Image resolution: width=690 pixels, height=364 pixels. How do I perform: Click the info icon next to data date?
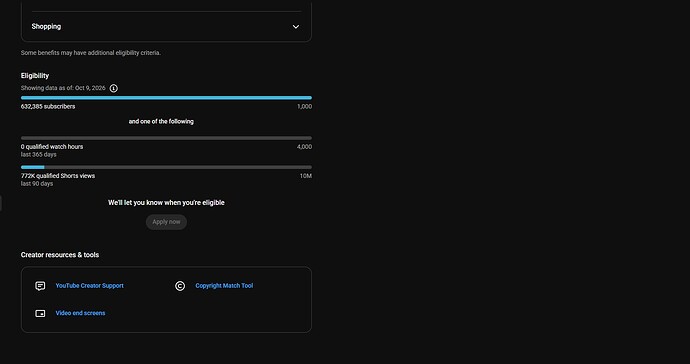pos(114,88)
